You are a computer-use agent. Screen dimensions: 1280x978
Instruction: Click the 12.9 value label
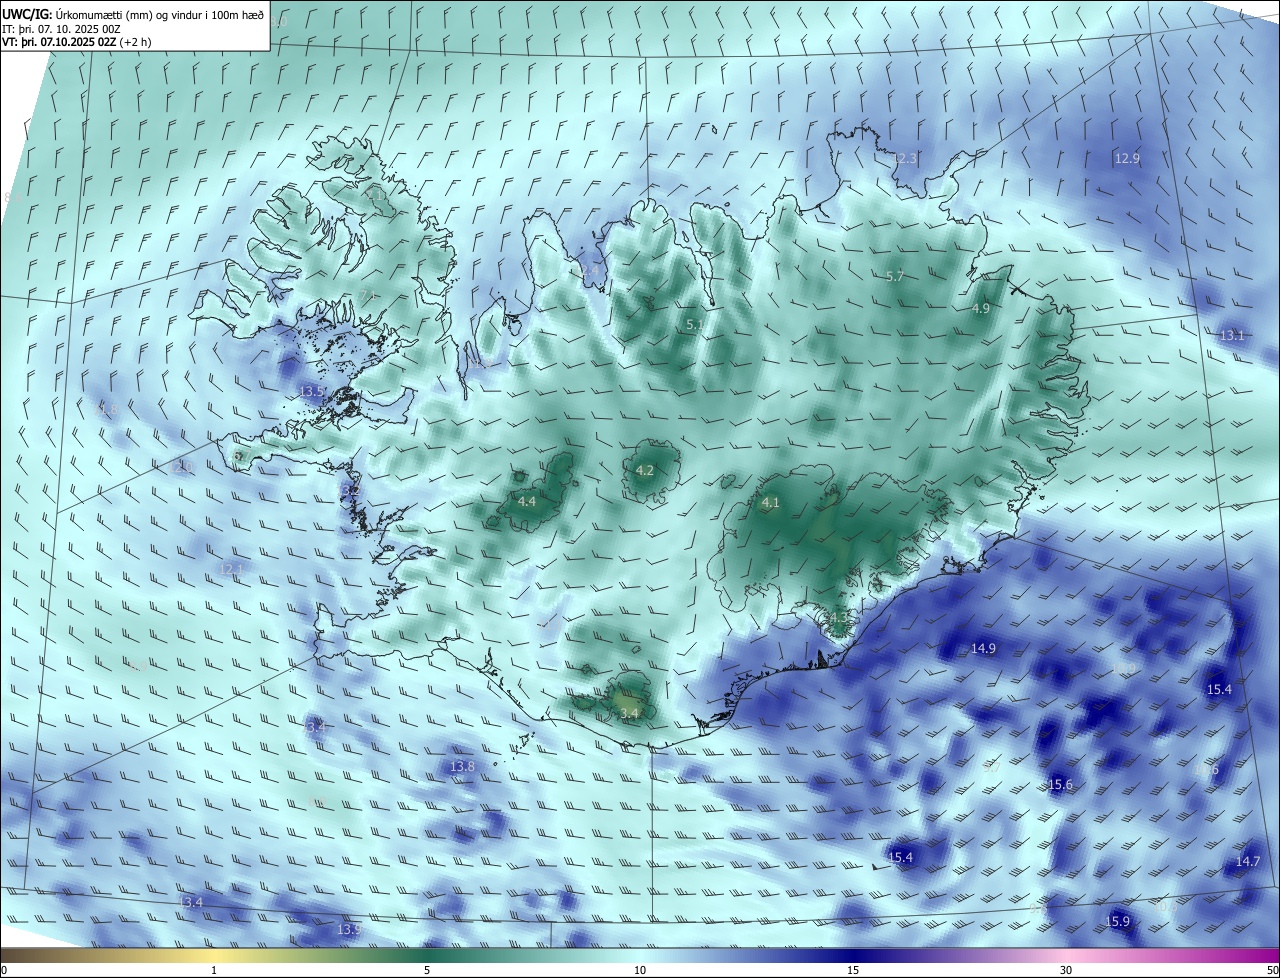(x=1127, y=158)
